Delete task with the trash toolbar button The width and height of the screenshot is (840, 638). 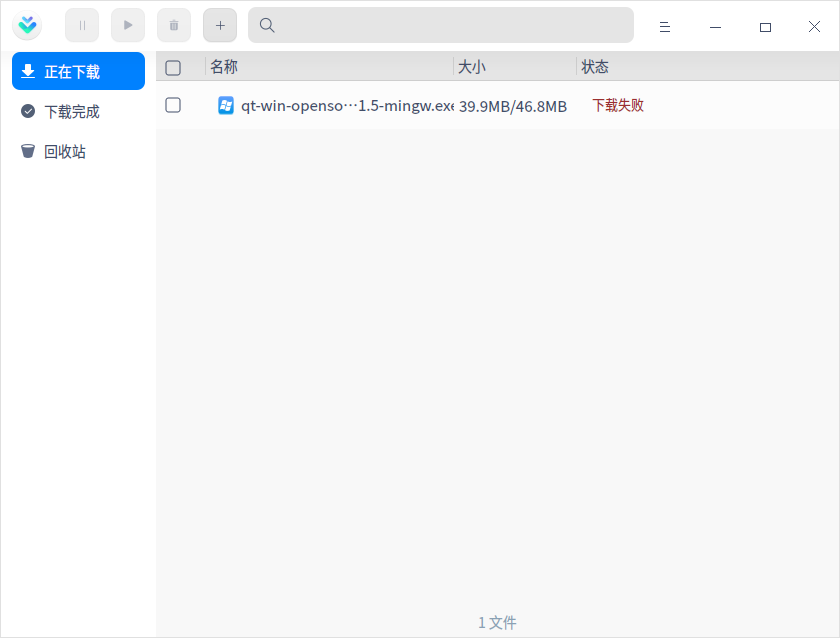pyautogui.click(x=174, y=25)
